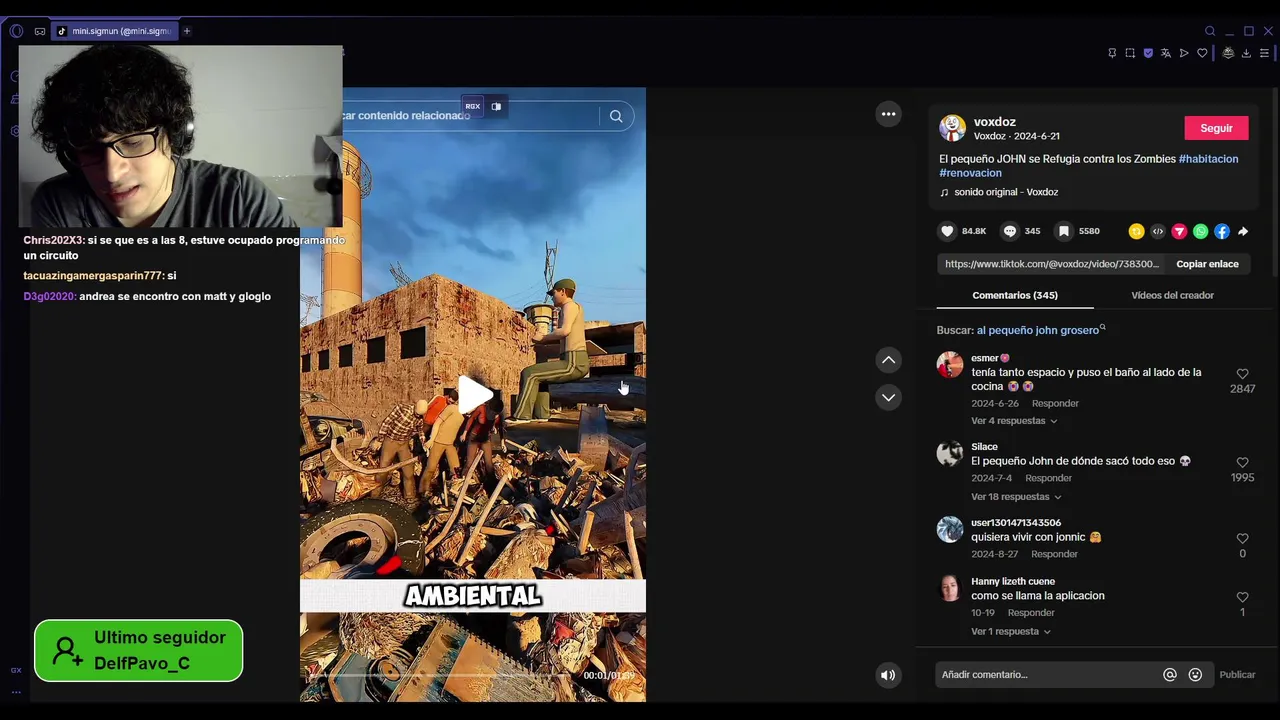This screenshot has height=720, width=1280.
Task: Like the video with heart icon
Action: 947,231
